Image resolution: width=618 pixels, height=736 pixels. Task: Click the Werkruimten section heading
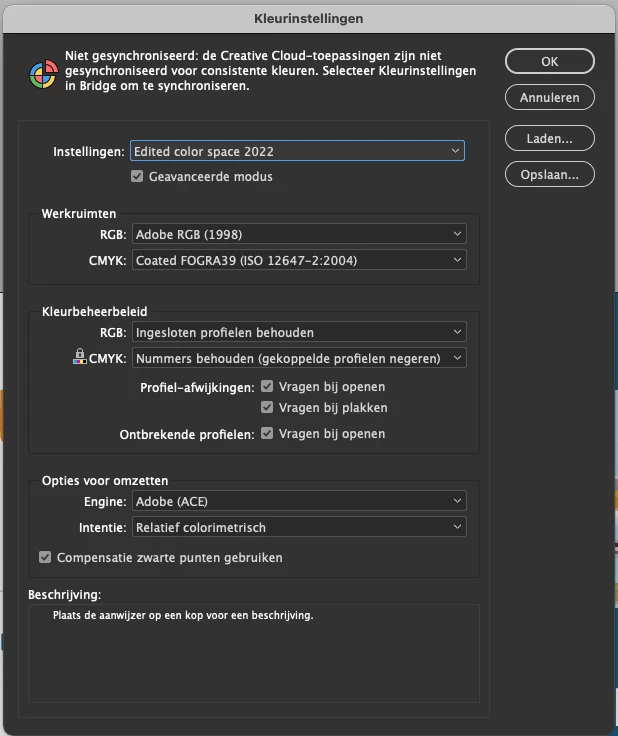point(79,214)
